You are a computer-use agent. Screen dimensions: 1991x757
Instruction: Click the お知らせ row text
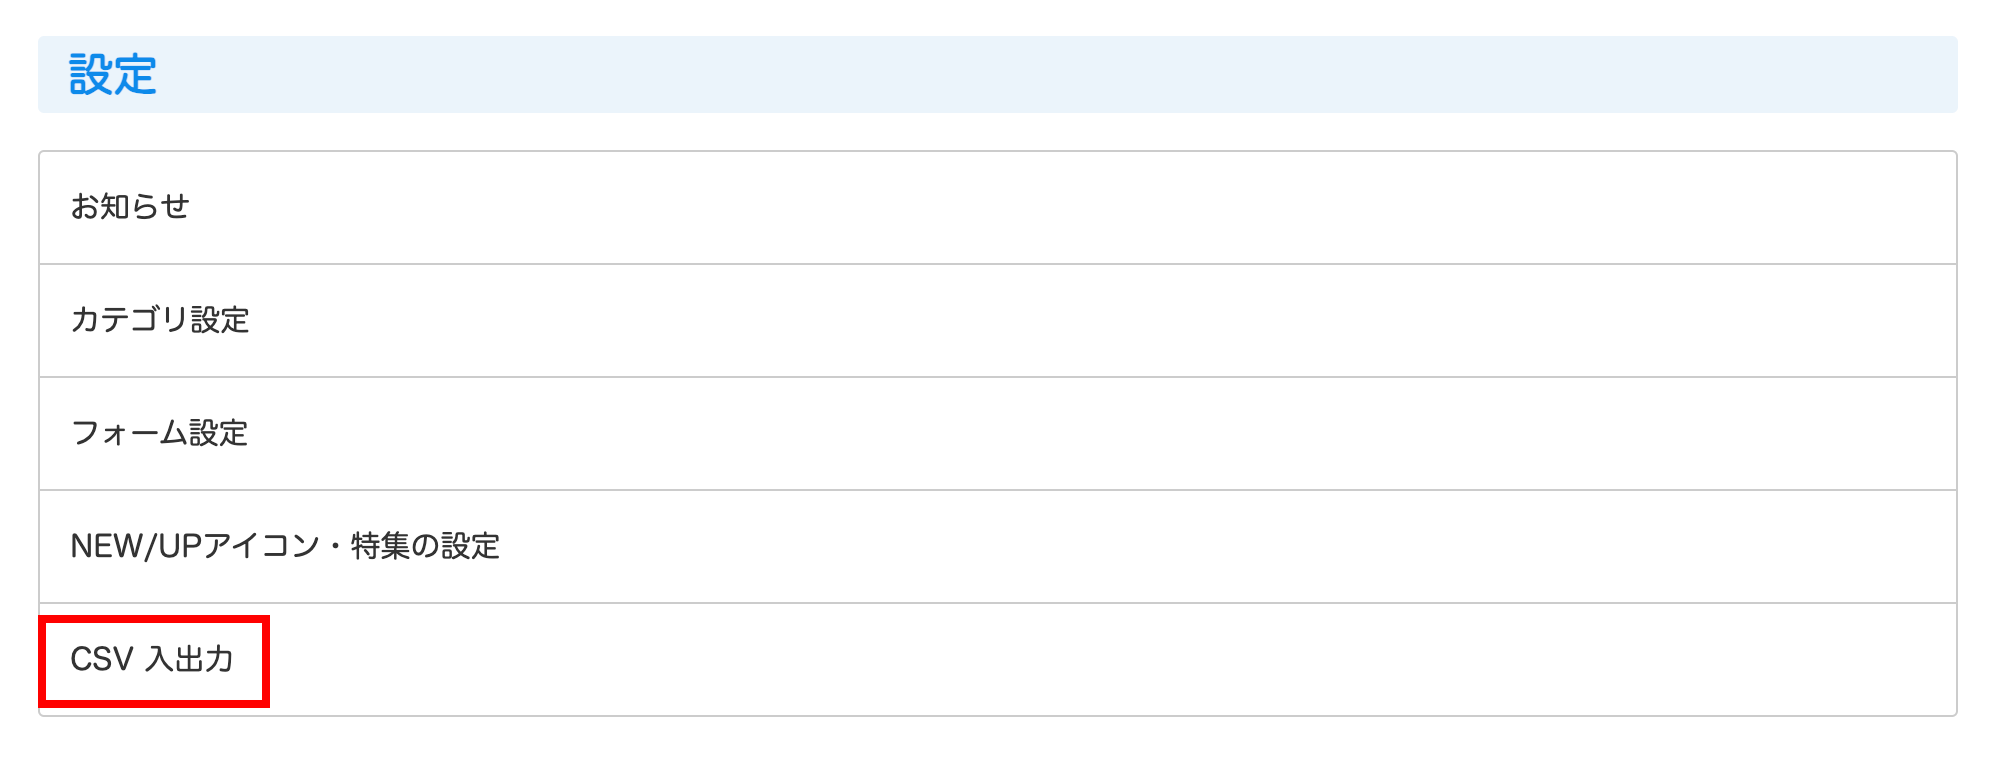130,207
